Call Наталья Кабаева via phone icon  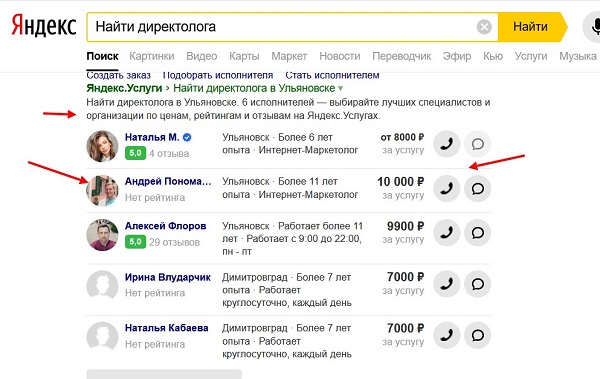point(447,335)
